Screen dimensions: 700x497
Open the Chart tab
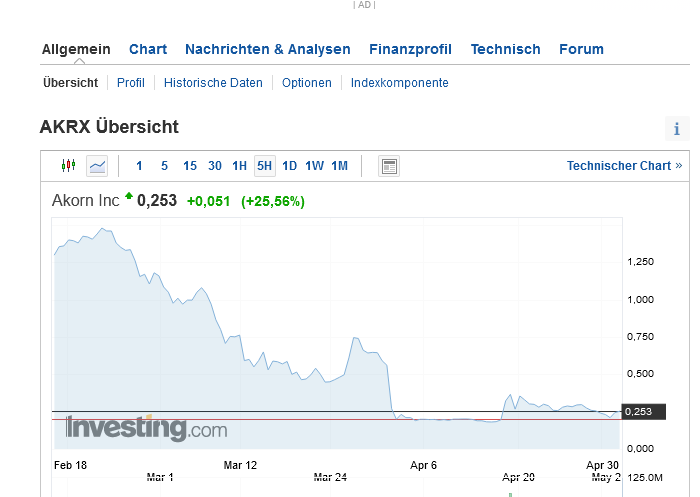[148, 49]
